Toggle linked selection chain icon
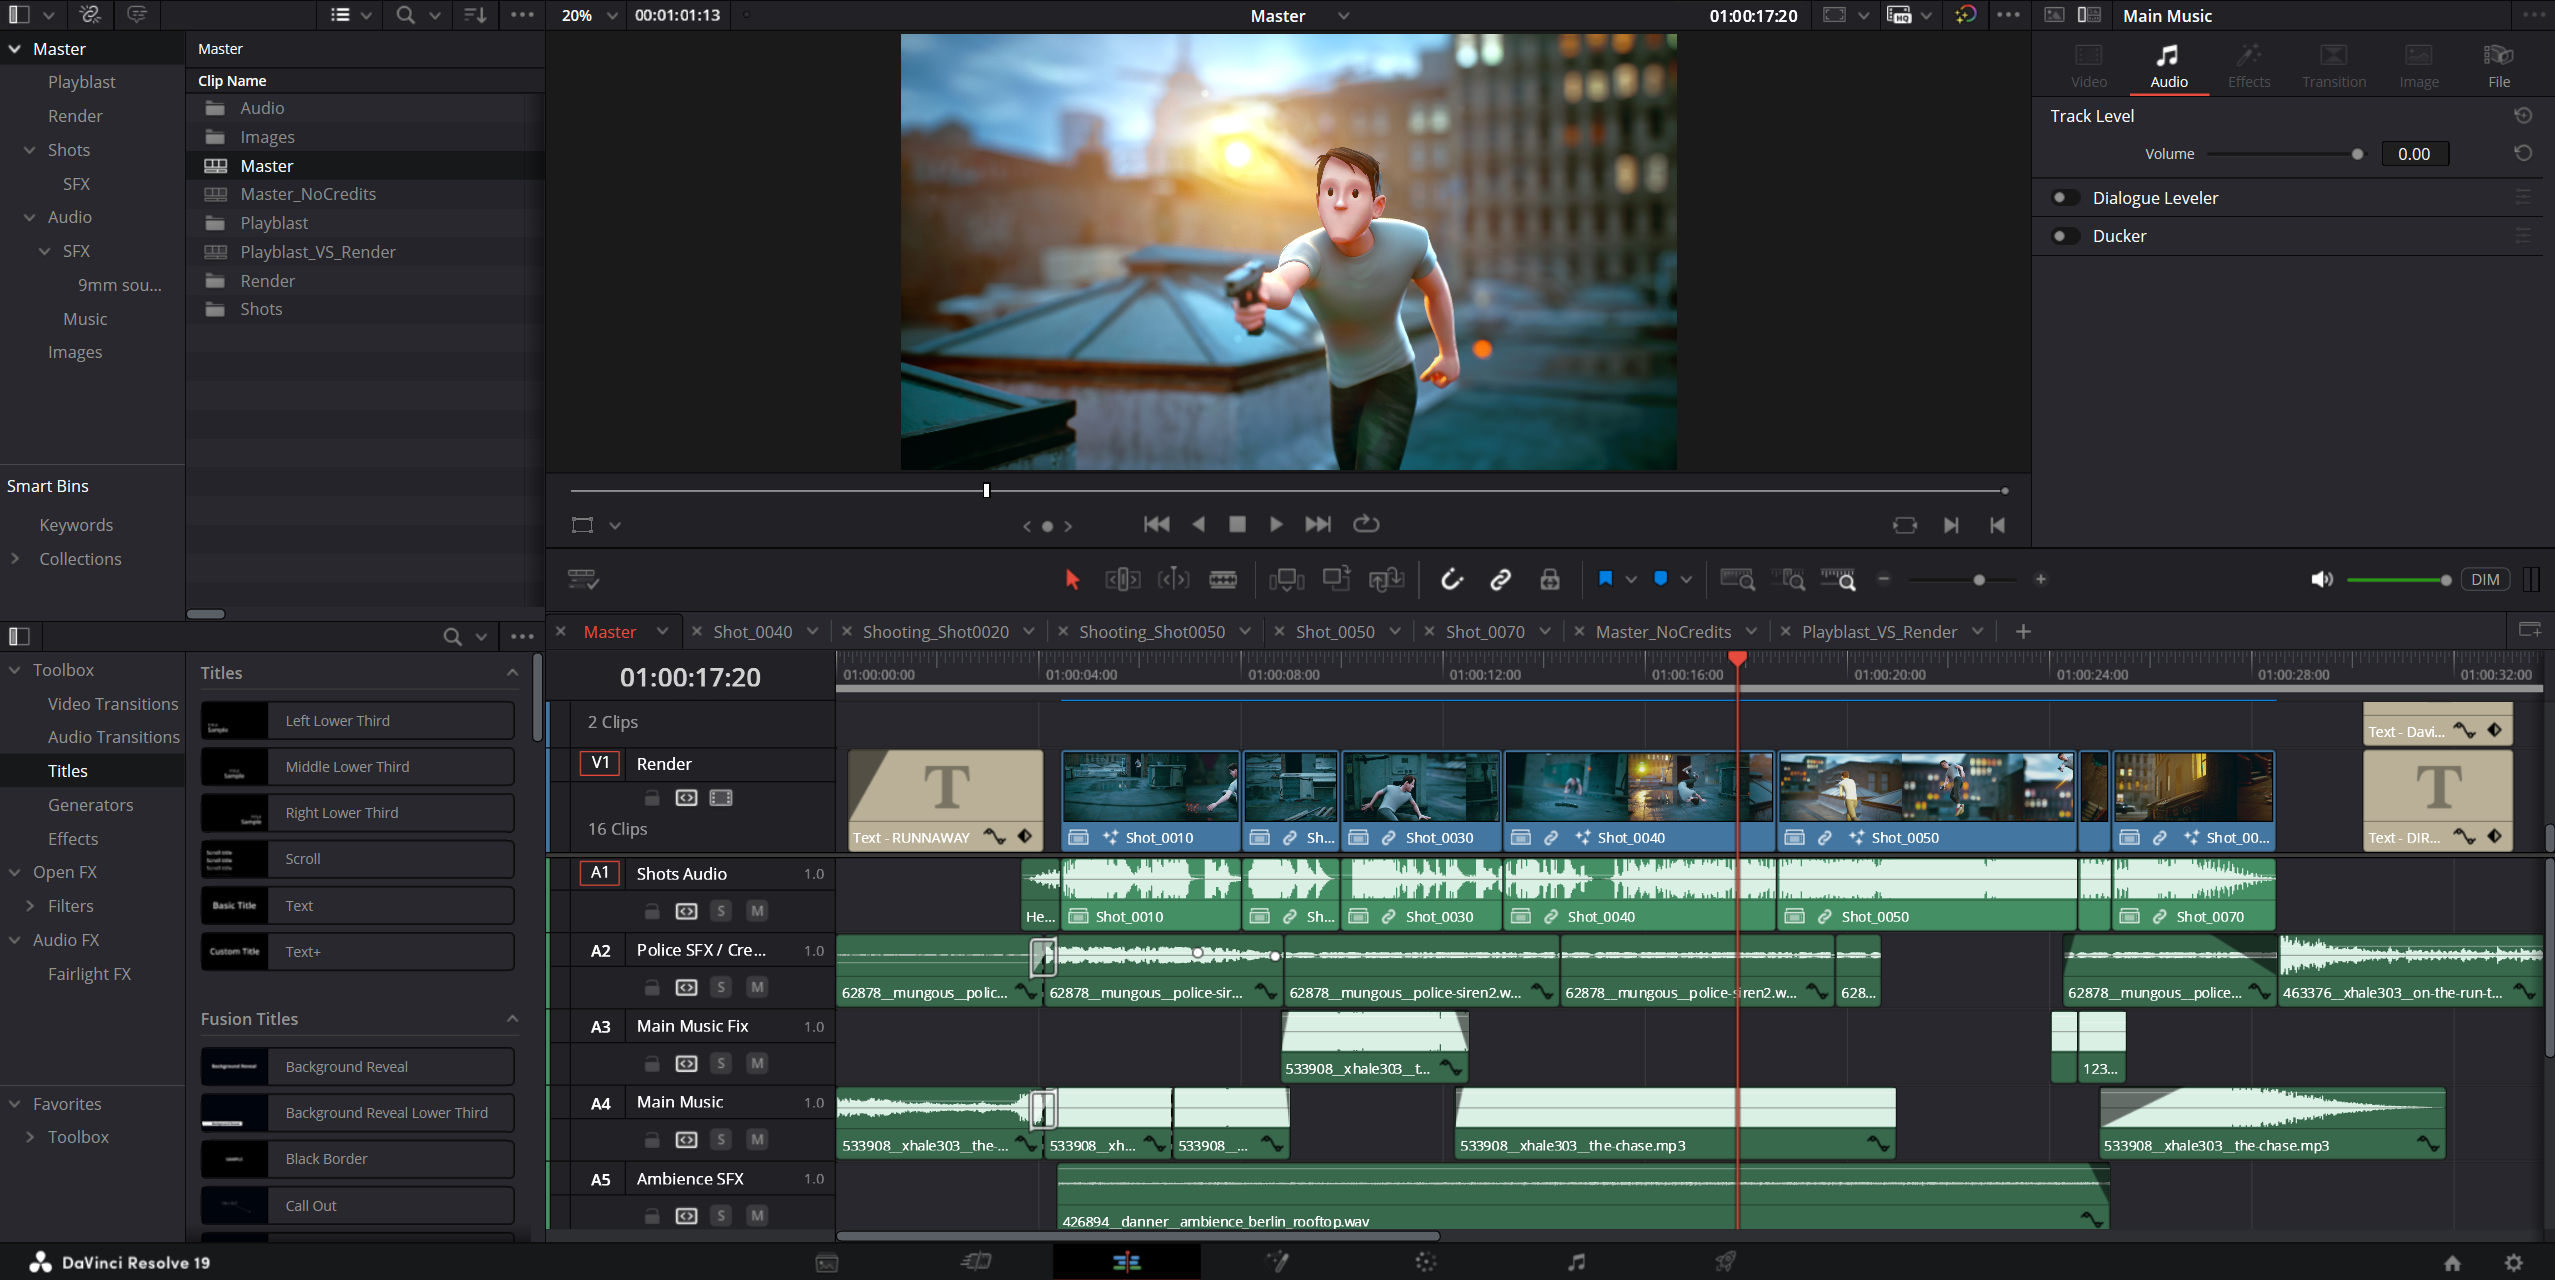This screenshot has width=2555, height=1280. (x=1500, y=579)
